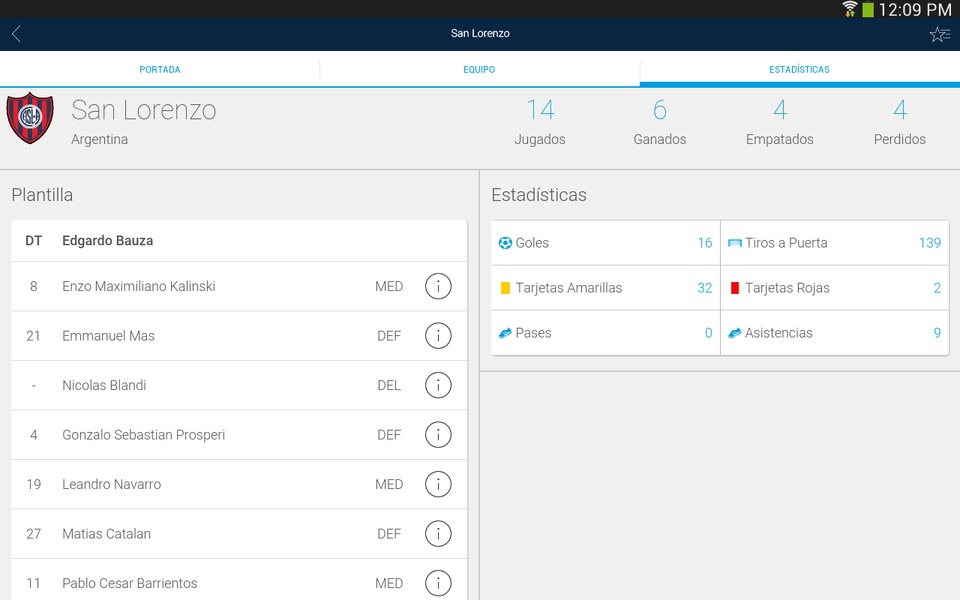Click the Asistencias boot icon
960x600 pixels.
click(734, 333)
